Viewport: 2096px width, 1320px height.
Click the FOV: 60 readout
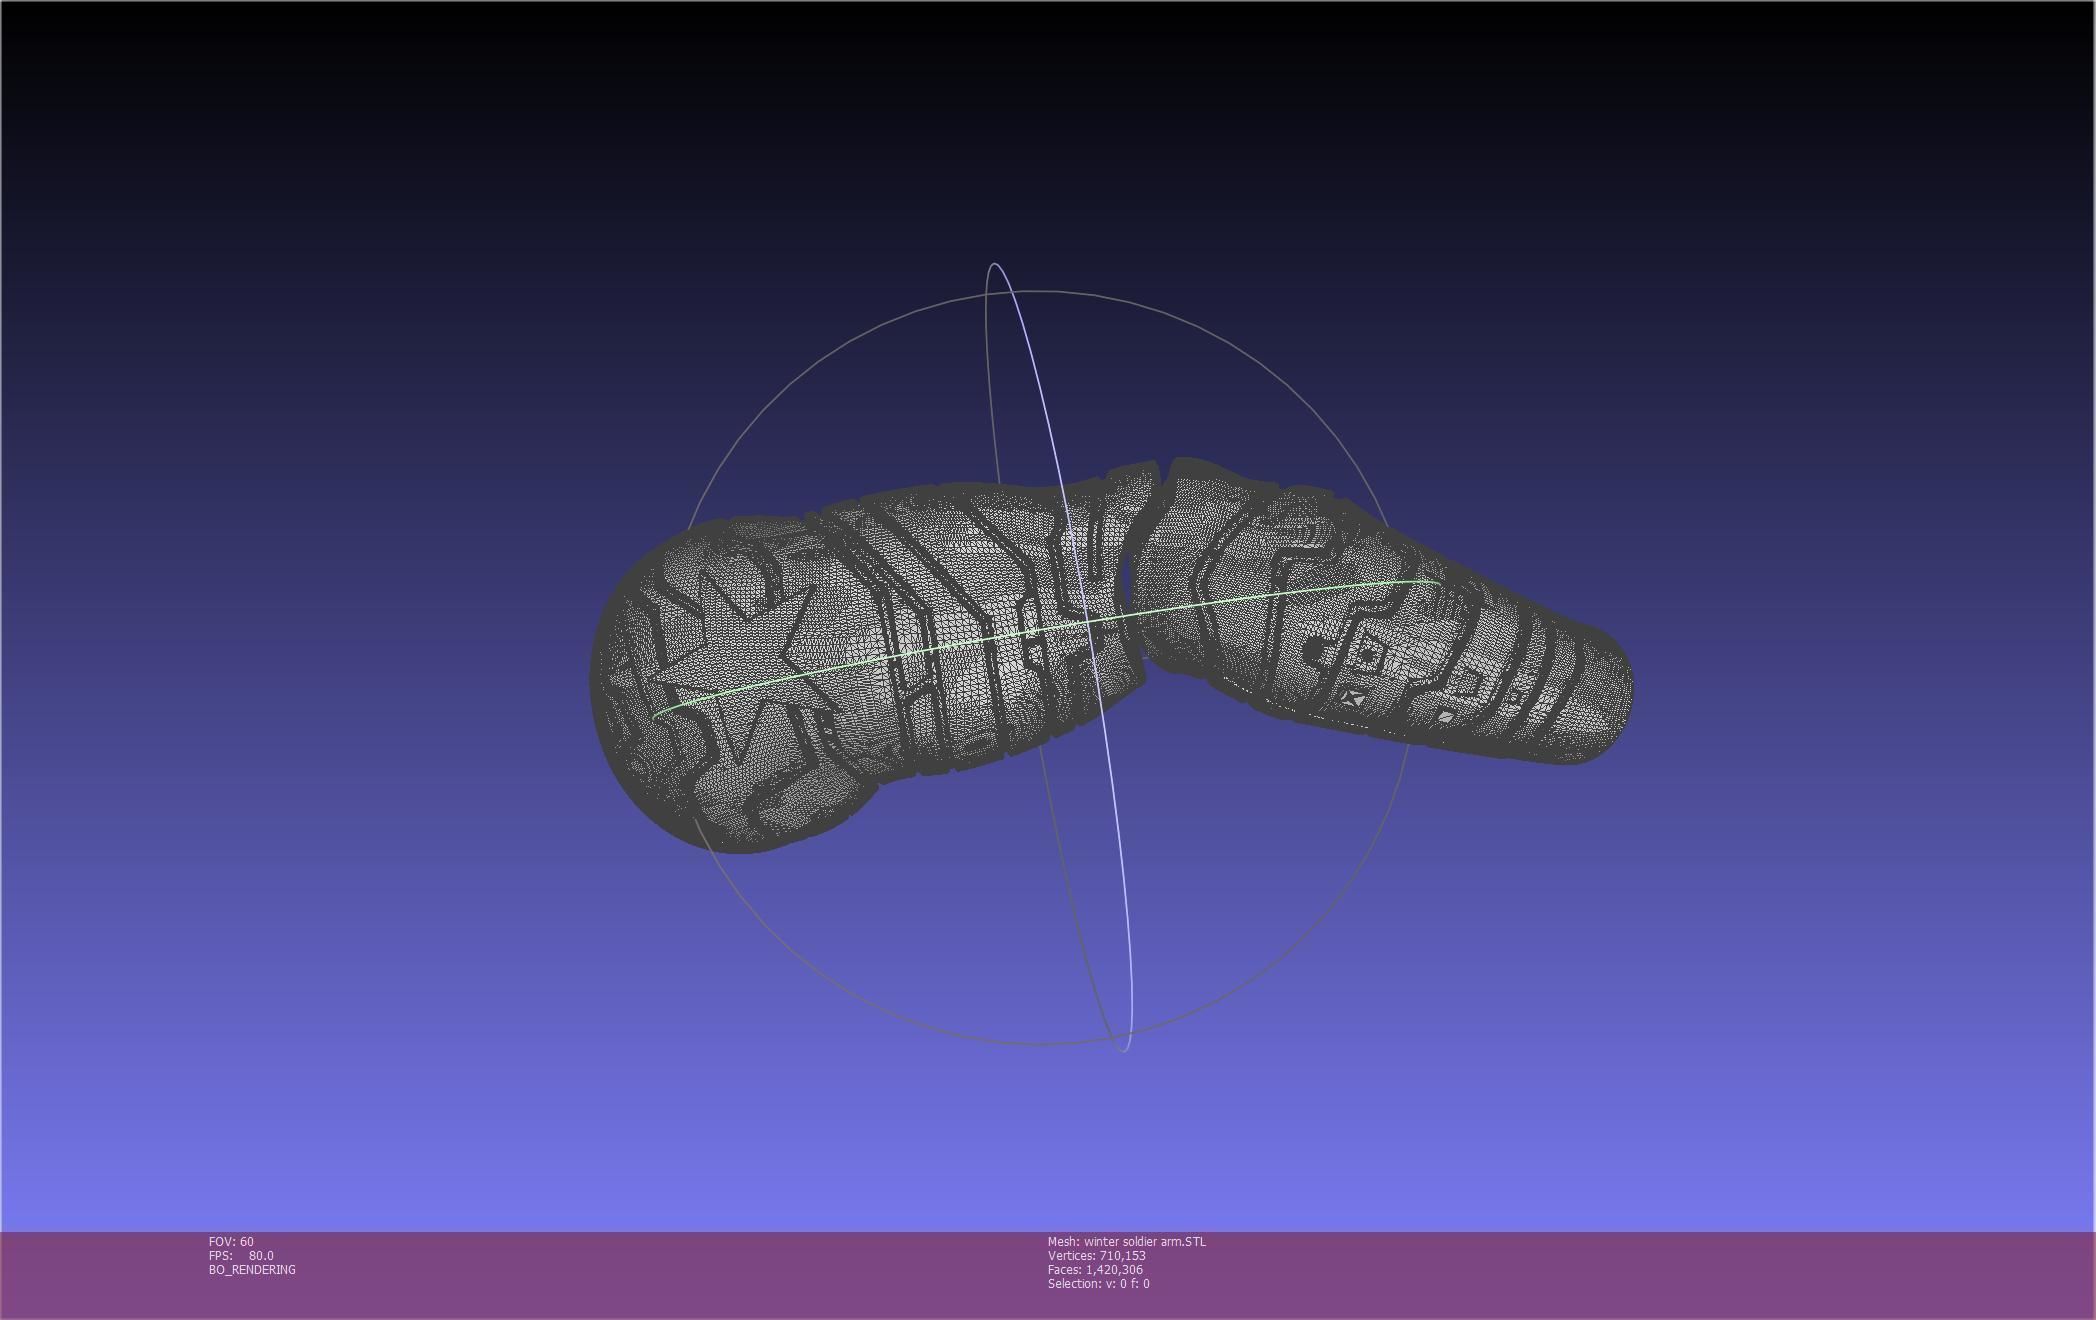pyautogui.click(x=231, y=1241)
